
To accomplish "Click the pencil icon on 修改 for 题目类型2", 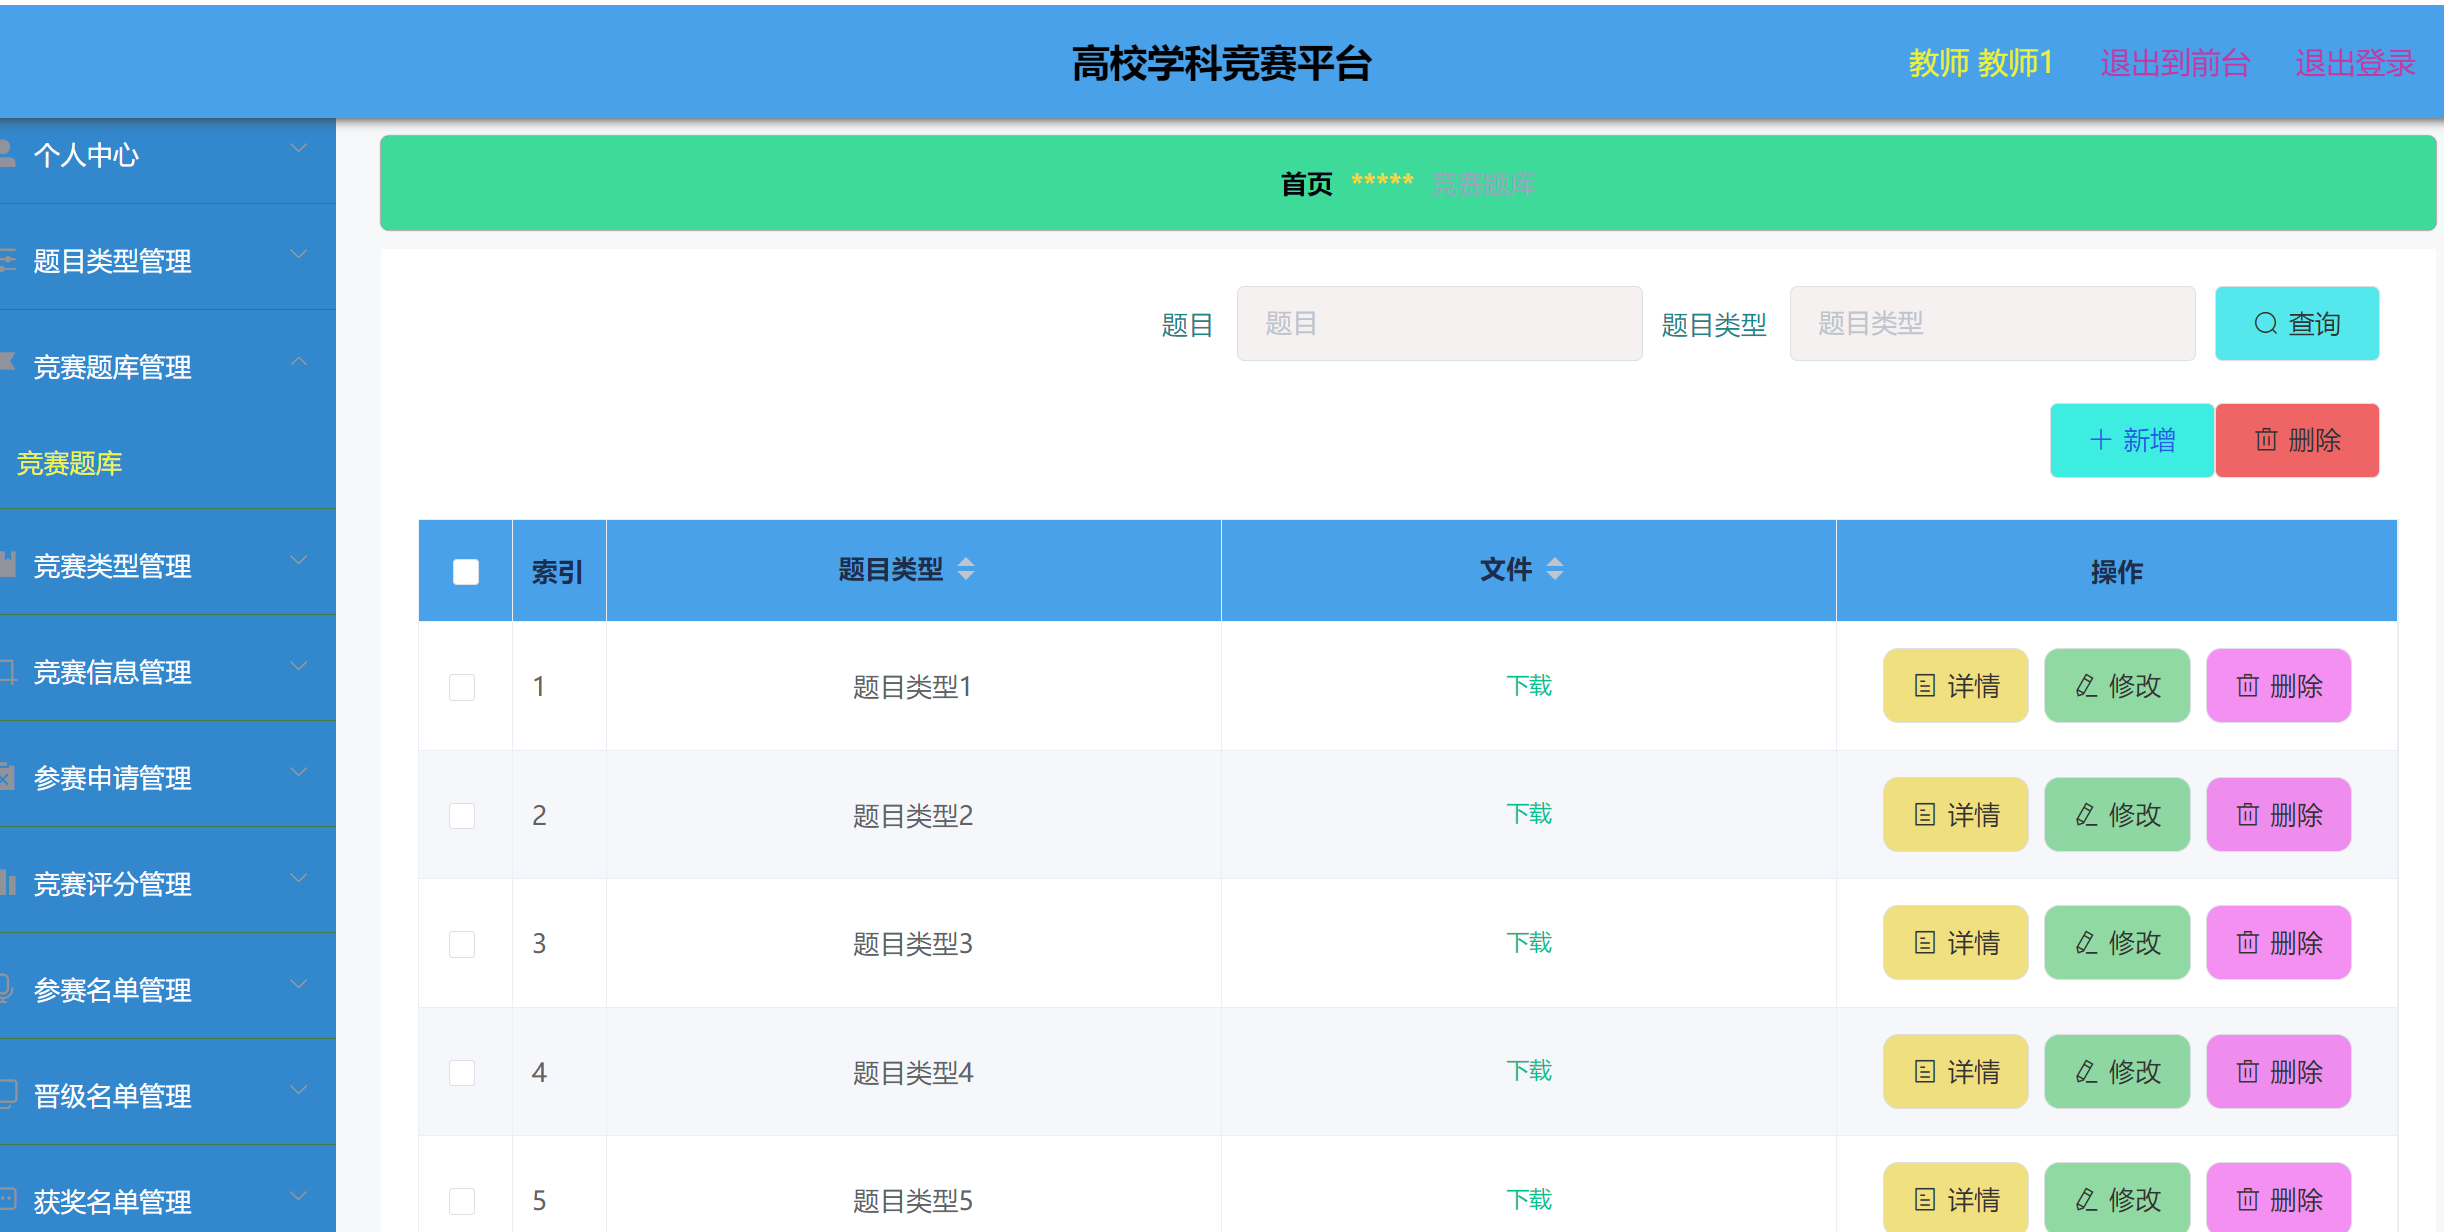I will pyautogui.click(x=2085, y=814).
